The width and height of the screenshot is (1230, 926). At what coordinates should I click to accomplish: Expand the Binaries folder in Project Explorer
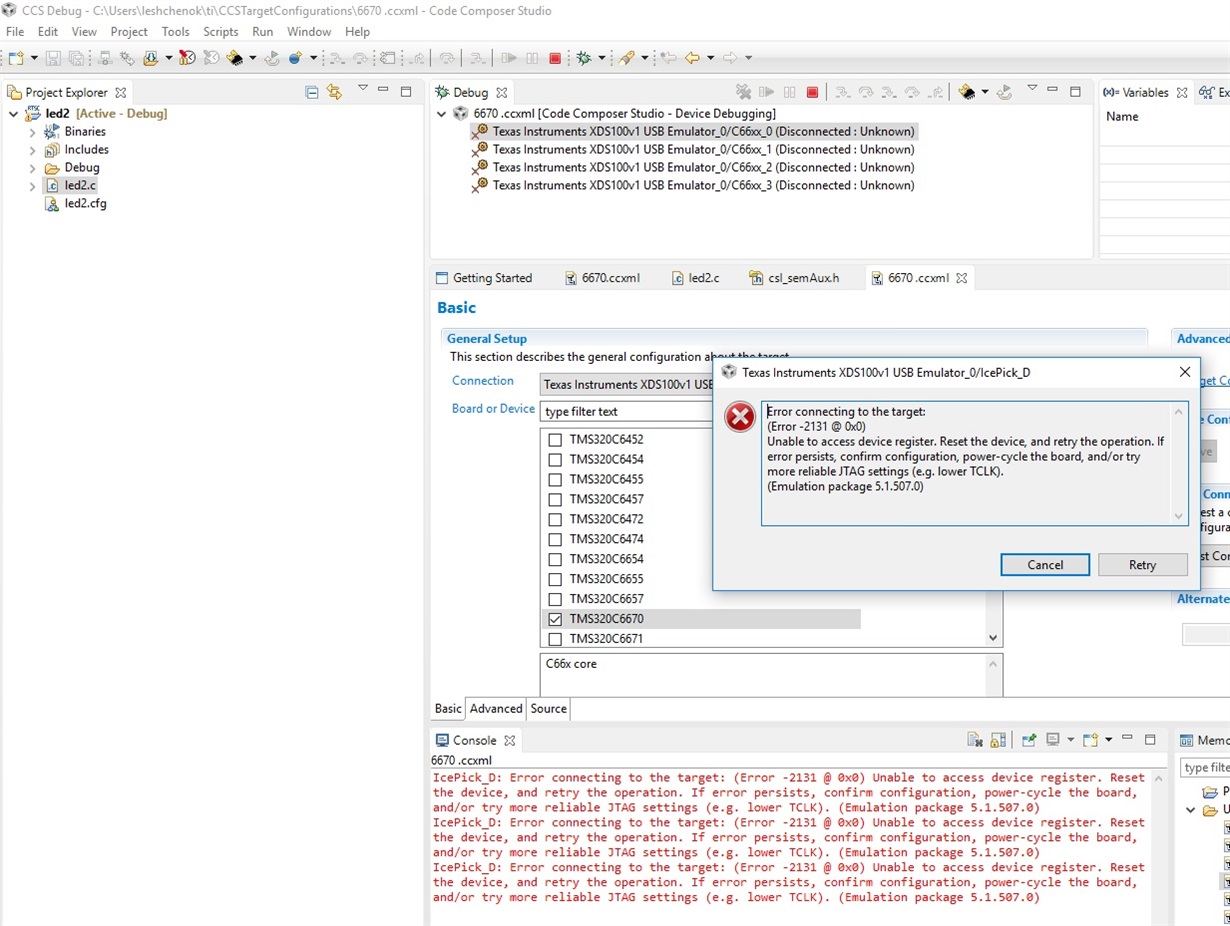tap(32, 132)
